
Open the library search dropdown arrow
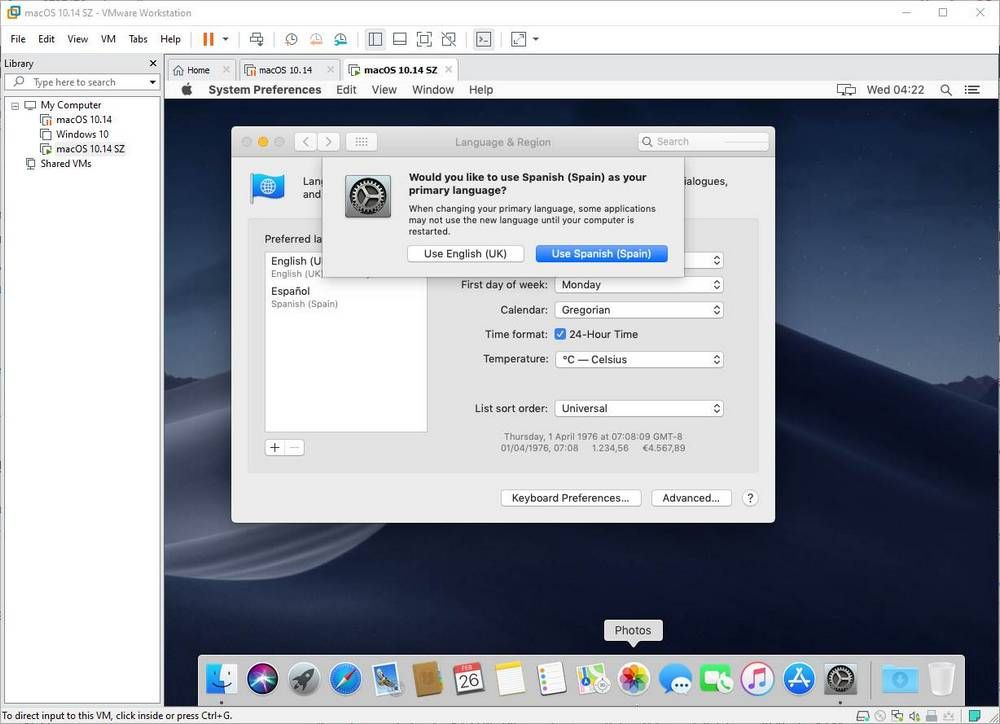pos(152,82)
